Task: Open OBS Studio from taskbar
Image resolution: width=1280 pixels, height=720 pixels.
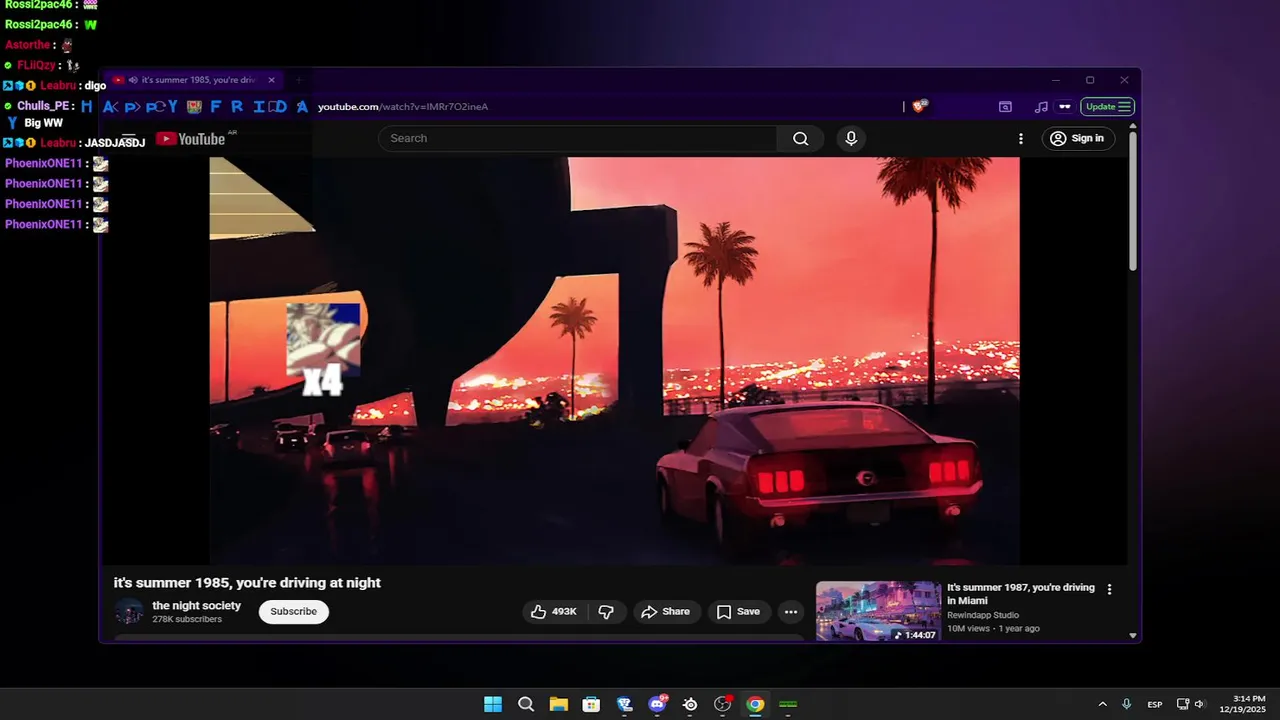Action: (x=723, y=704)
